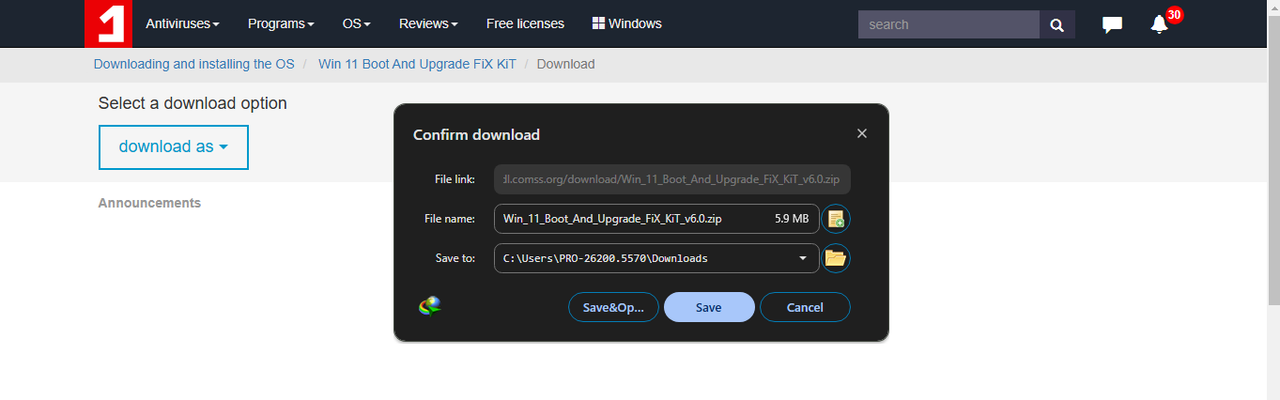1280x400 pixels.
Task: Click the Internet Download Manager logo
Action: coord(430,306)
